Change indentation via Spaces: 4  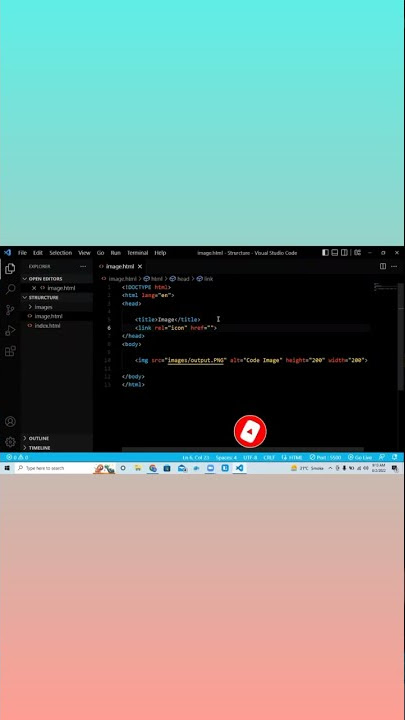point(226,458)
